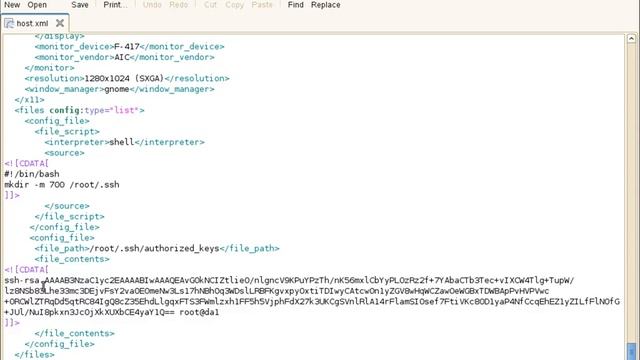The image size is (640, 360).
Task: Click the closing </files> tag
Action: [x=34, y=354]
